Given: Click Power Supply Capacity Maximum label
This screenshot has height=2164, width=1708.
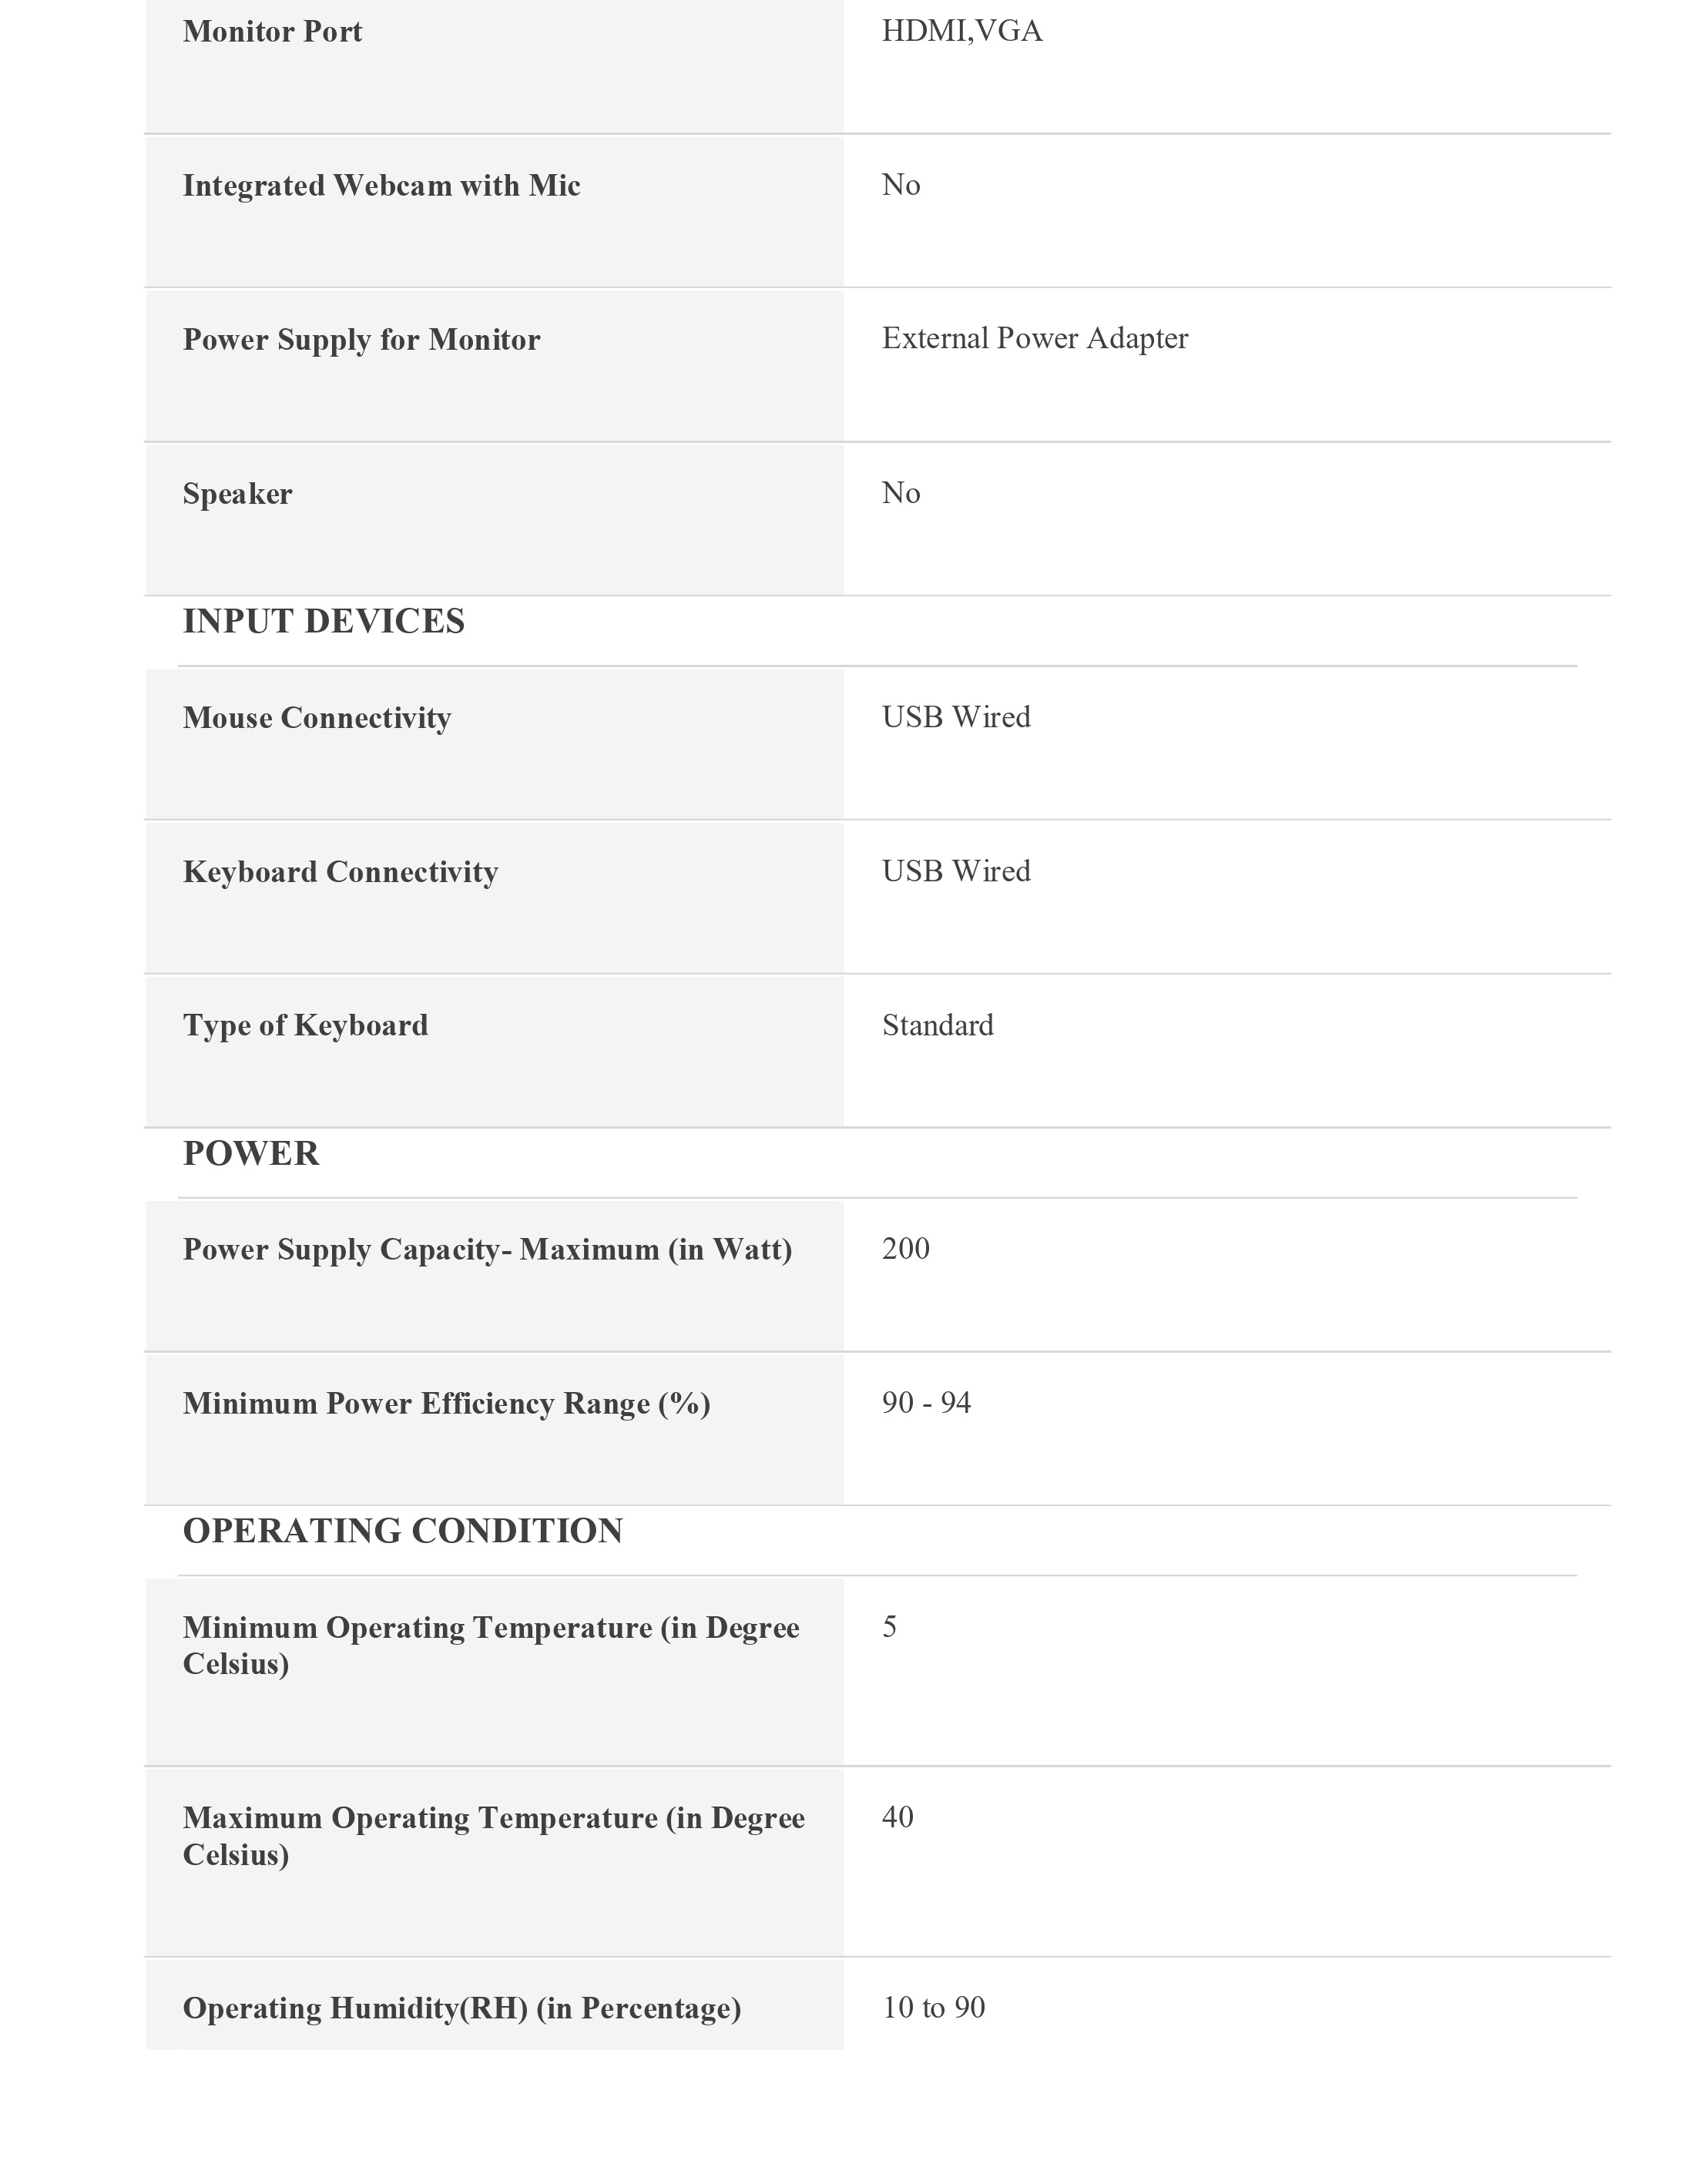Looking at the screenshot, I should pyautogui.click(x=487, y=1250).
